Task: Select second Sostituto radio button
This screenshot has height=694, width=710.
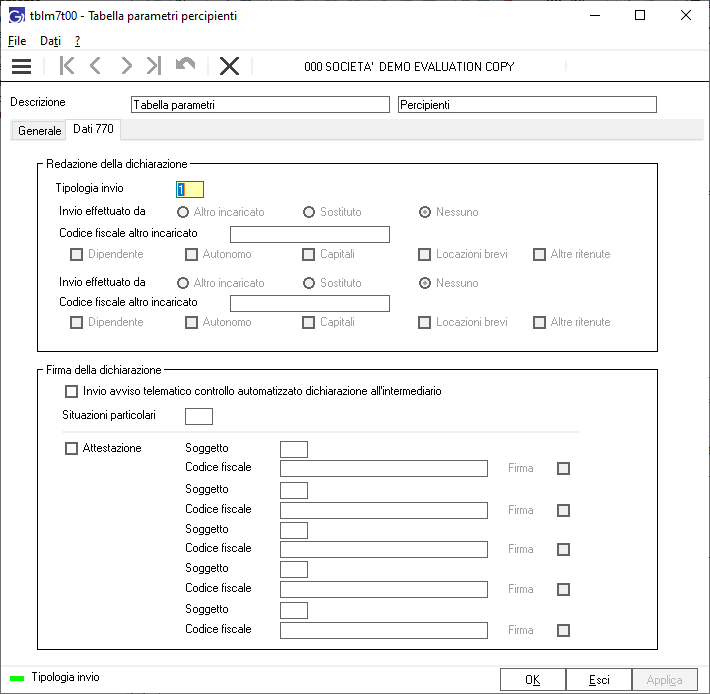Action: (x=309, y=283)
